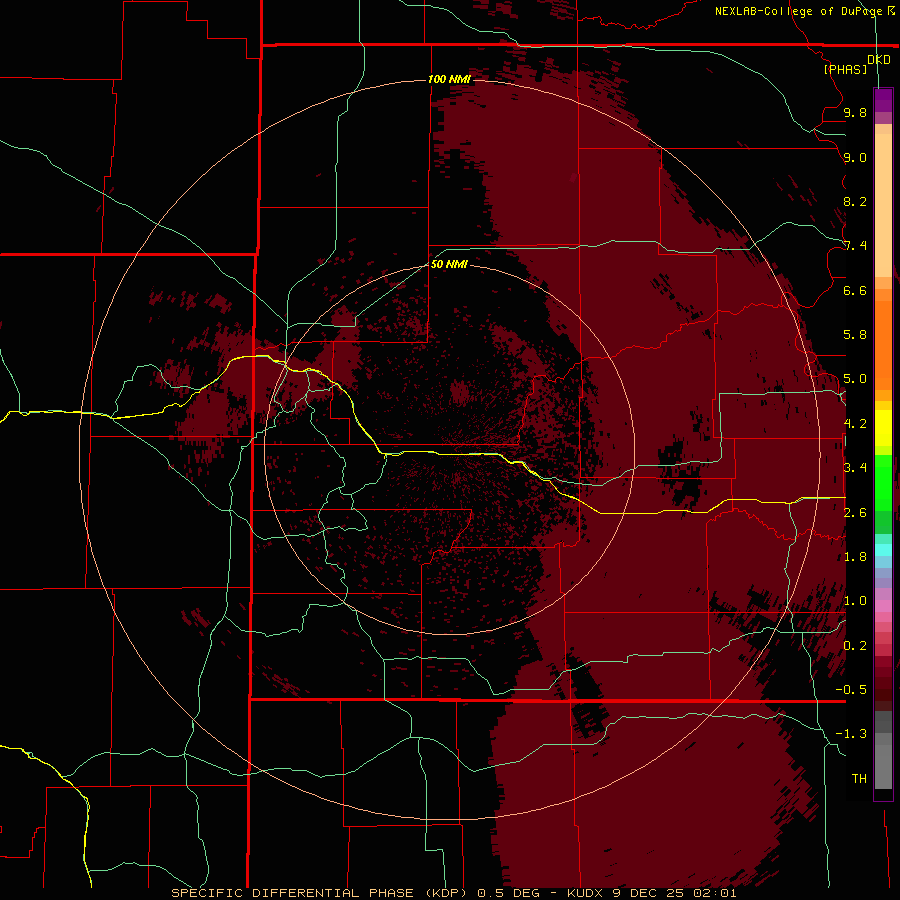Click the peach segment of the color bar
The height and width of the screenshot is (900, 900).
(x=883, y=205)
